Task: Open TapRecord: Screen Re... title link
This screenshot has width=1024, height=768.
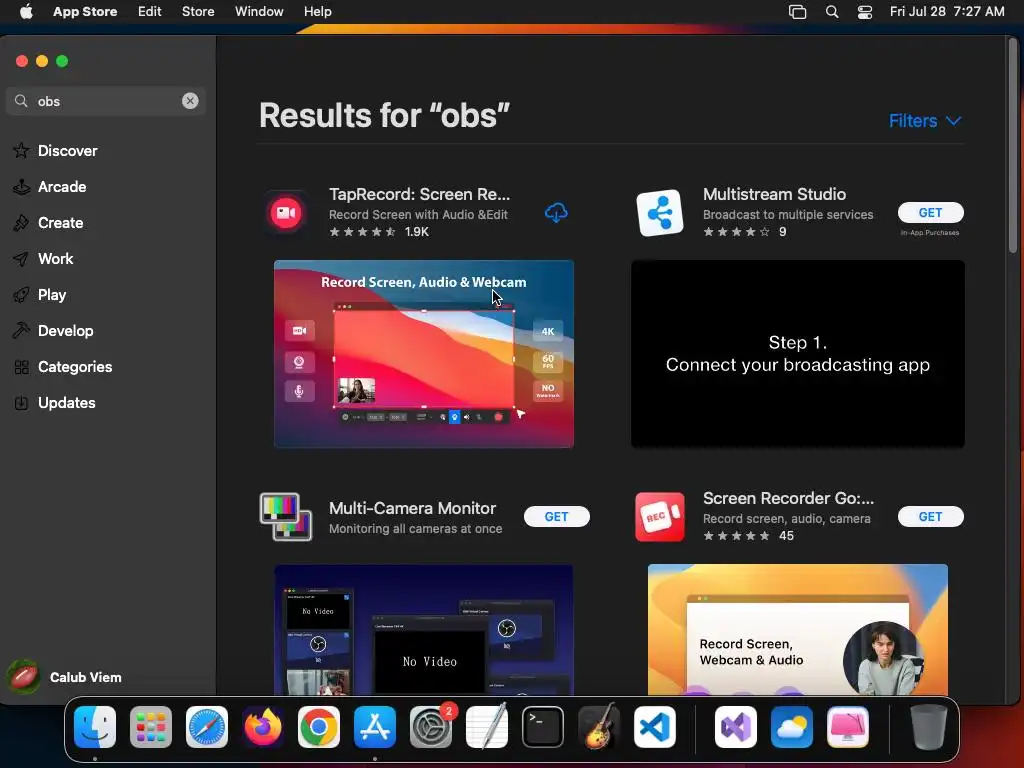Action: [x=419, y=194]
